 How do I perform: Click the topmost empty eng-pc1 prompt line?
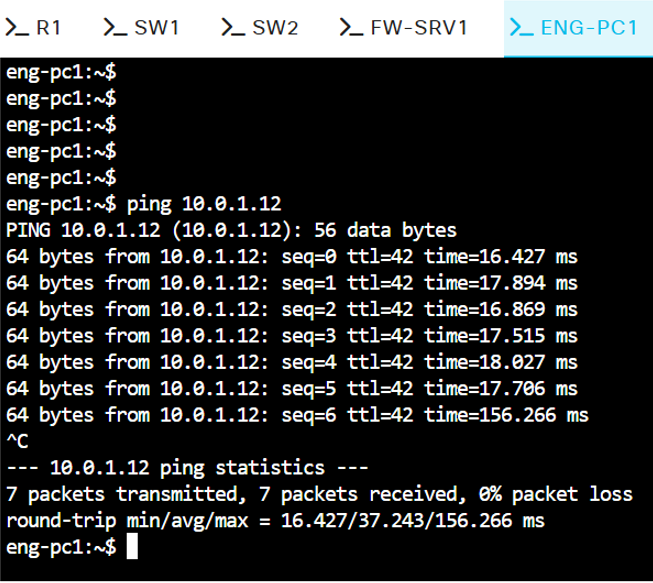coord(61,72)
